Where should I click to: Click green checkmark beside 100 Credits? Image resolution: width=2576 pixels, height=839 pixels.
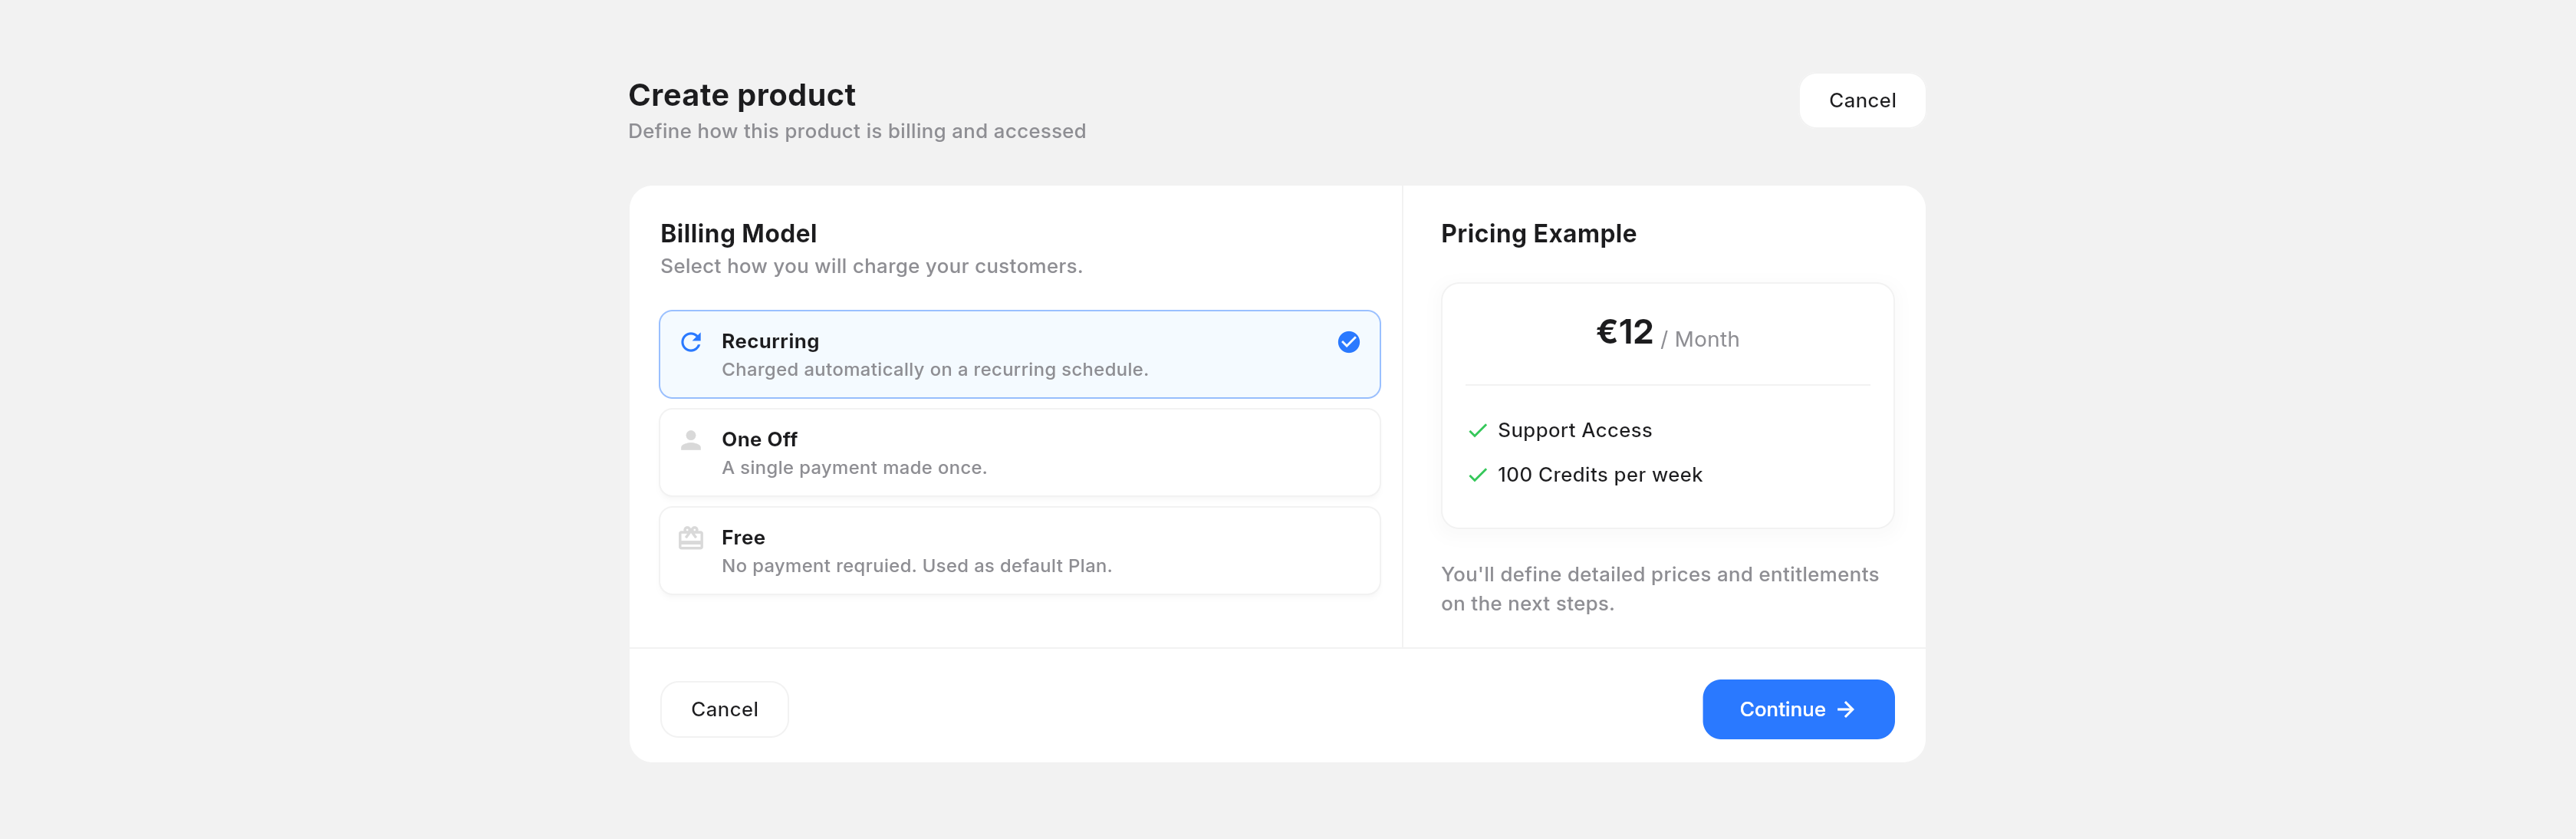click(1477, 475)
